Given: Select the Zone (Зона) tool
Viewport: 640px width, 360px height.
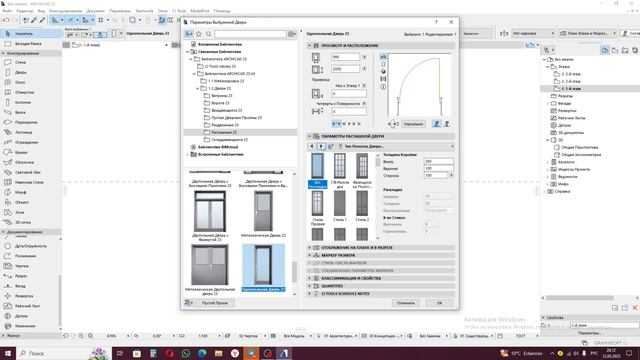Looking at the screenshot, I should click(x=31, y=212).
